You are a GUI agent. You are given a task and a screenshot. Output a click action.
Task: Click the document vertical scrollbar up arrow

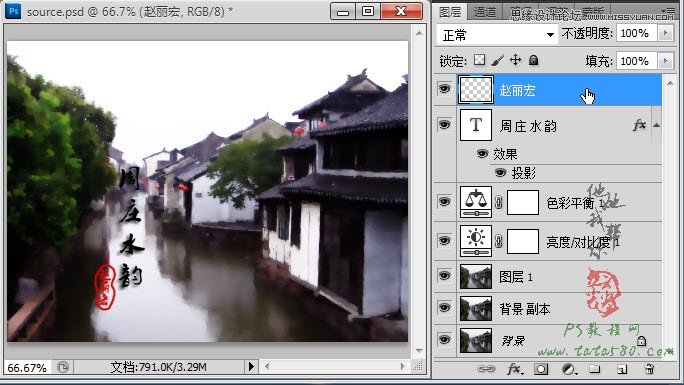pyautogui.click(x=419, y=33)
